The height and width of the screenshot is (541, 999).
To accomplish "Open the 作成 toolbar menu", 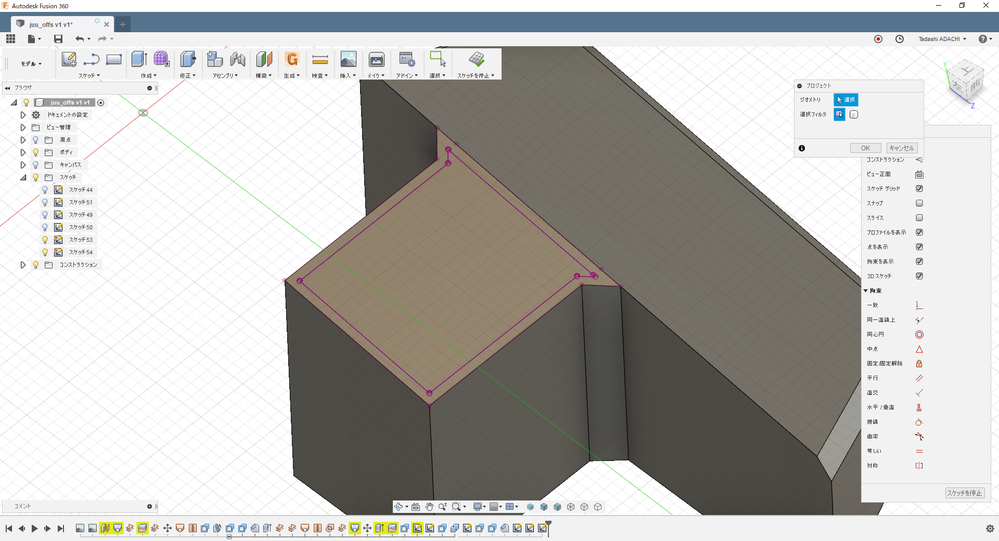I will (148, 75).
